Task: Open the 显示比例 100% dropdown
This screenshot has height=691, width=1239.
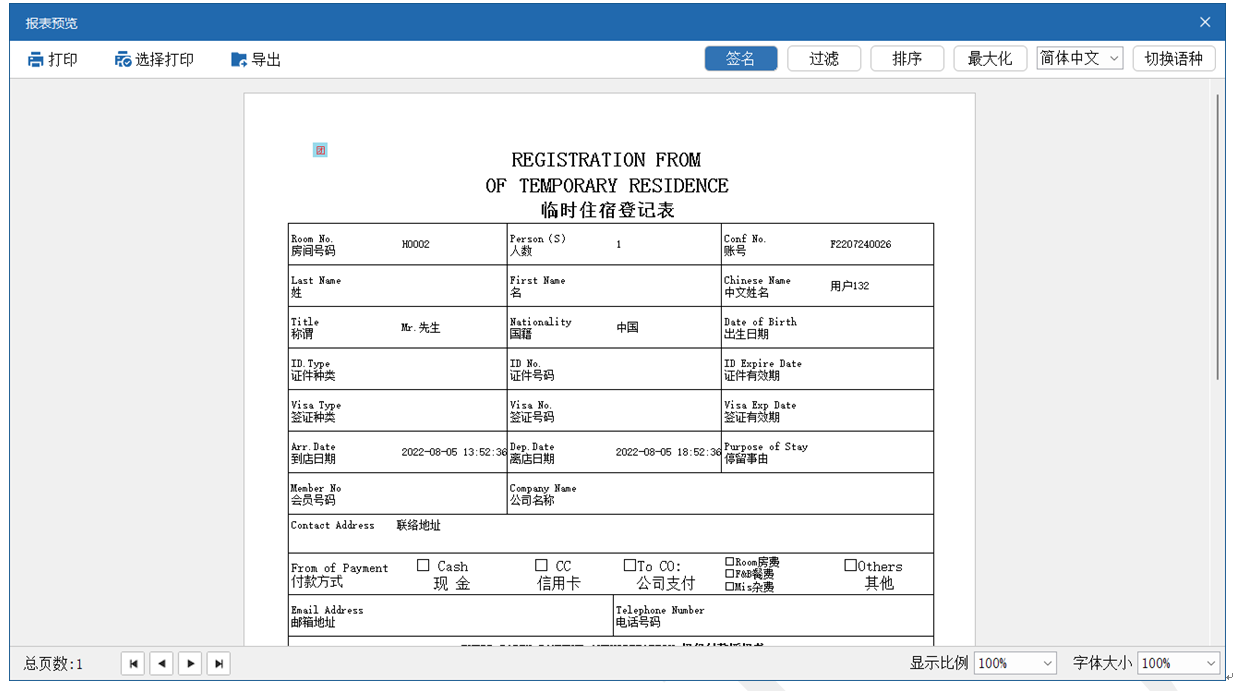Action: click(x=1015, y=663)
